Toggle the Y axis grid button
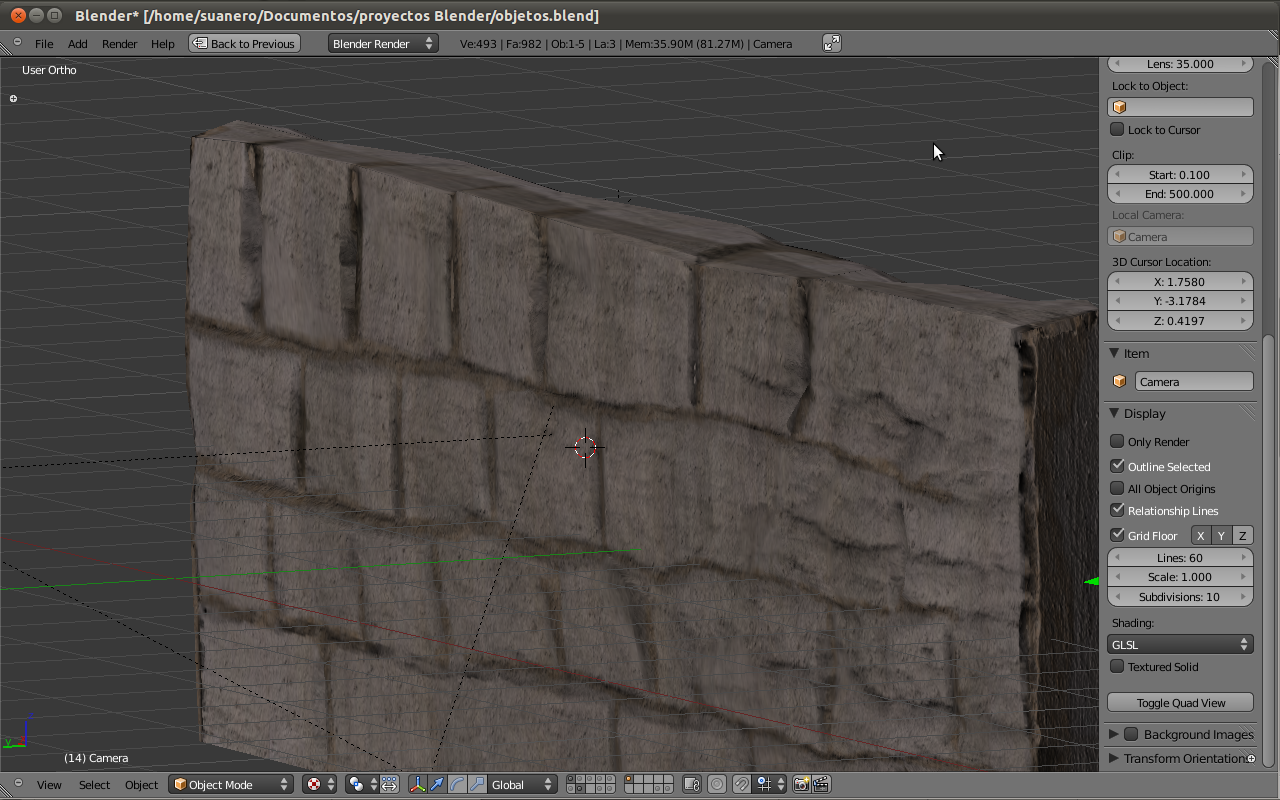 click(1221, 536)
